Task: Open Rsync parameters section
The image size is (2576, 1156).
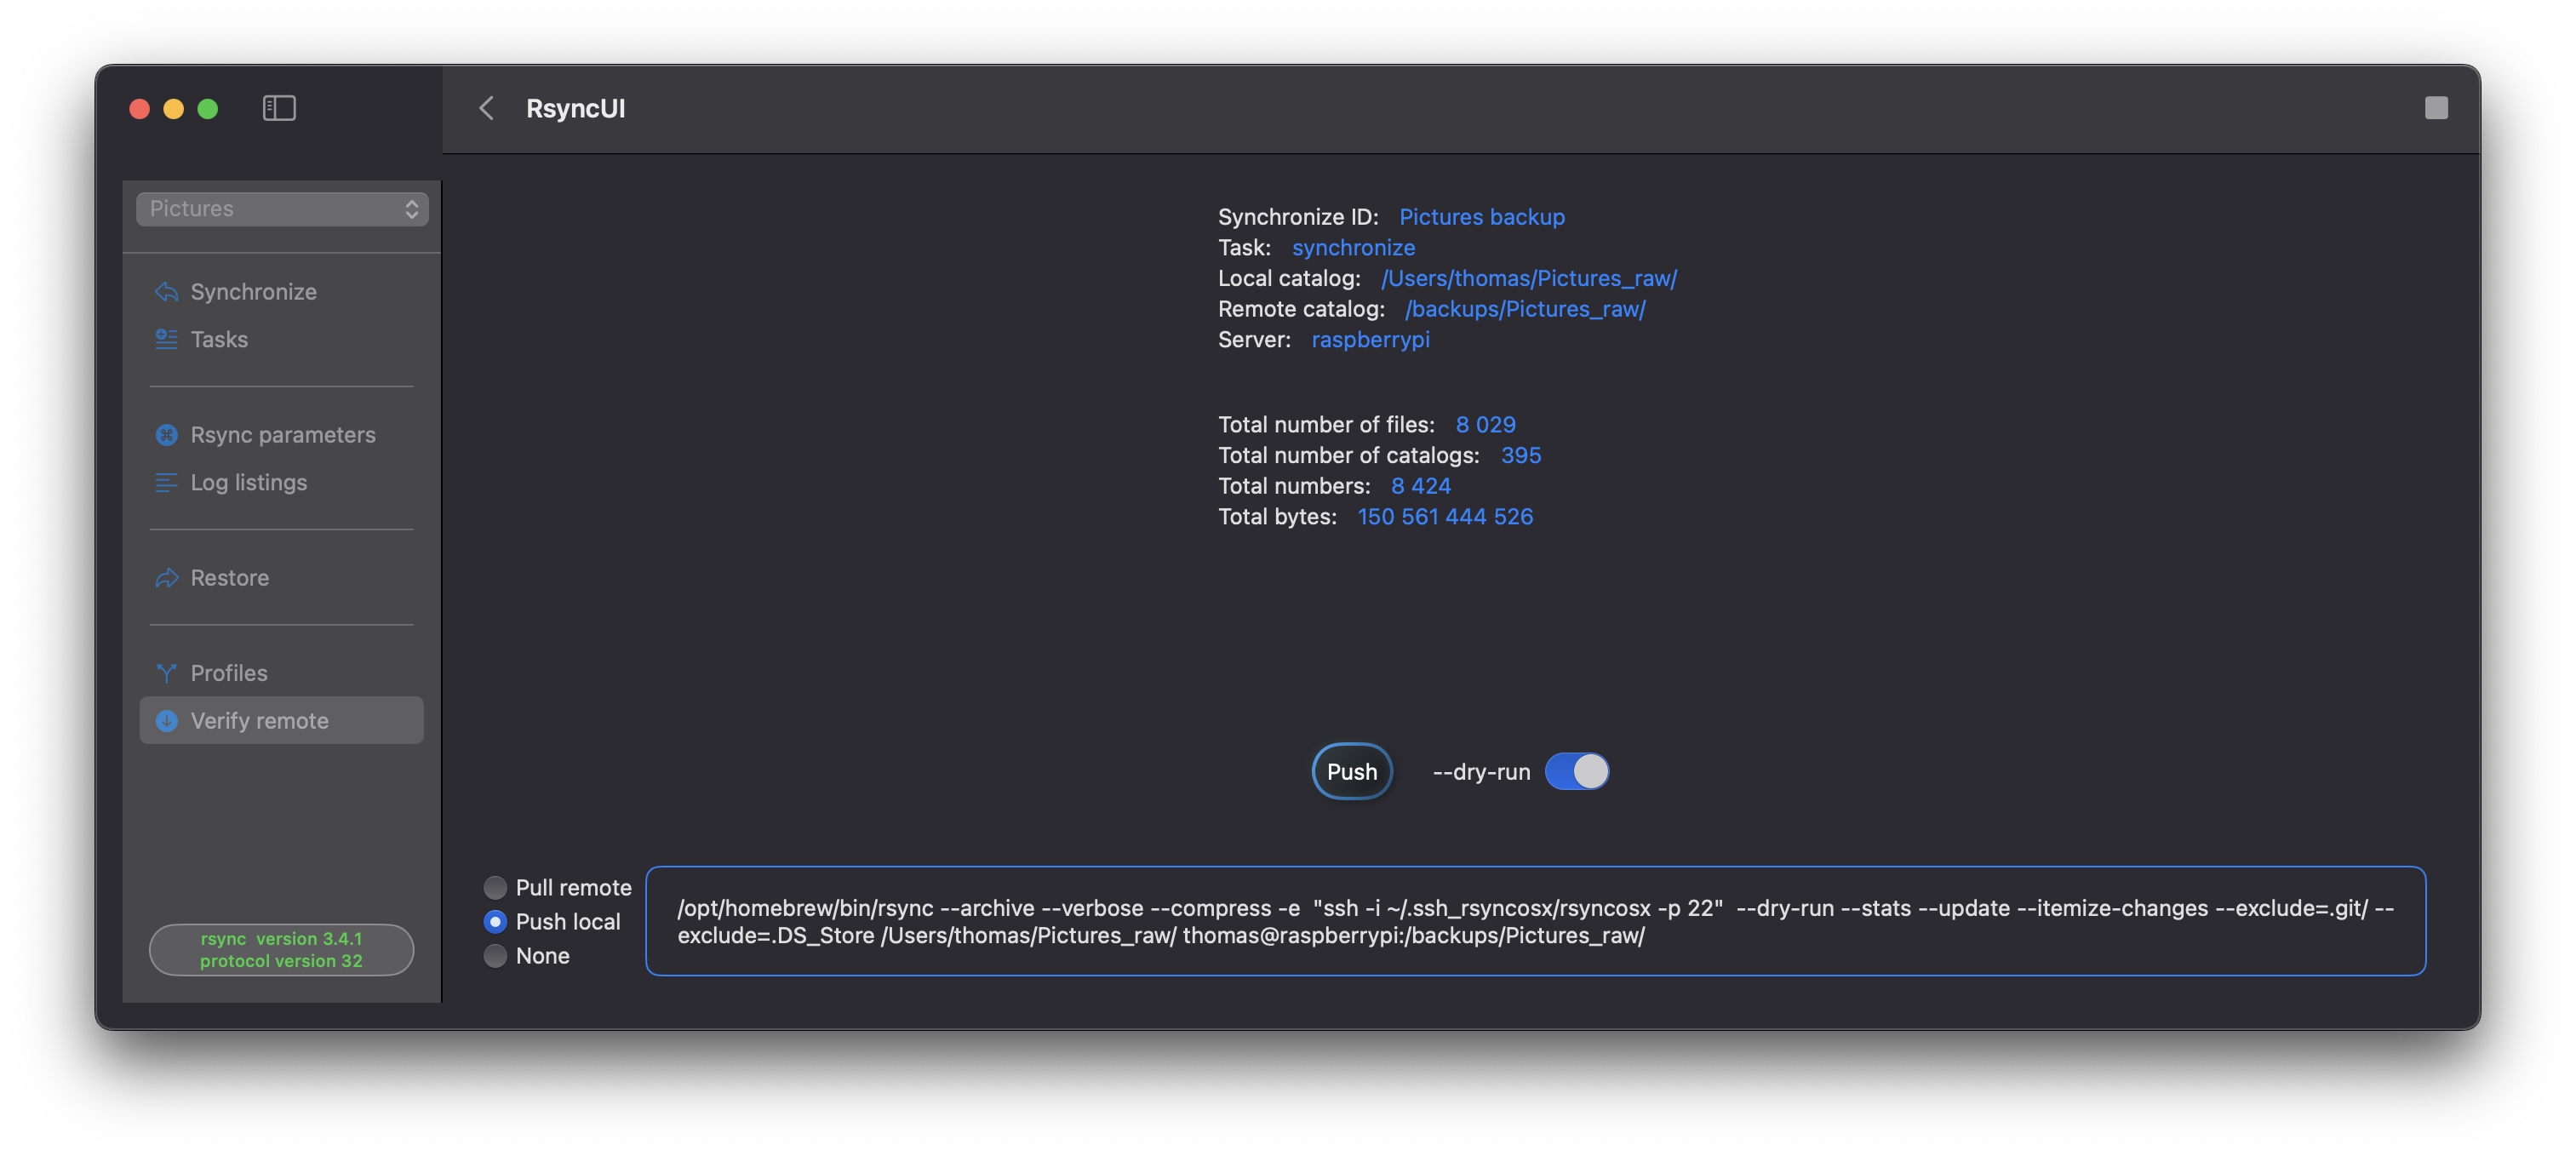Action: pyautogui.click(x=282, y=435)
